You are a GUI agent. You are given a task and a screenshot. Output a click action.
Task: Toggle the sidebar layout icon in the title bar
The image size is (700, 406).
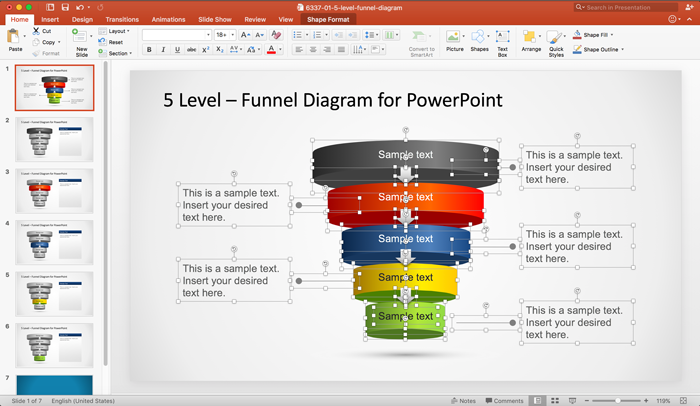click(x=50, y=7)
